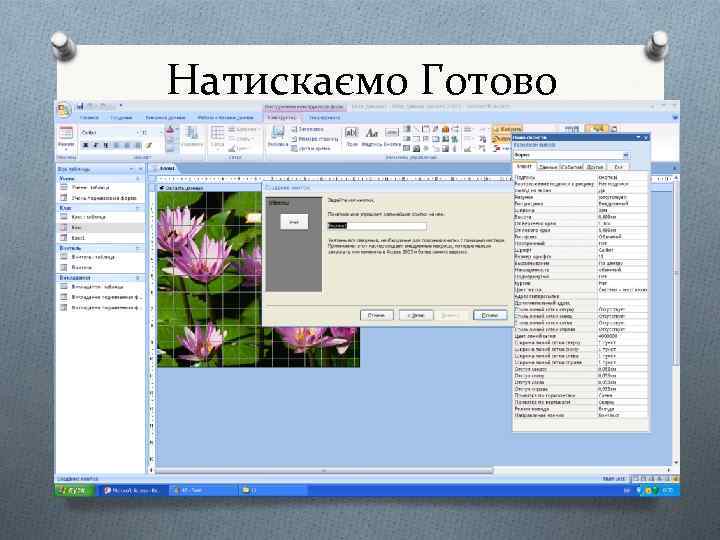
Task: Open the Другие tab in the property sheet
Action: click(595, 167)
